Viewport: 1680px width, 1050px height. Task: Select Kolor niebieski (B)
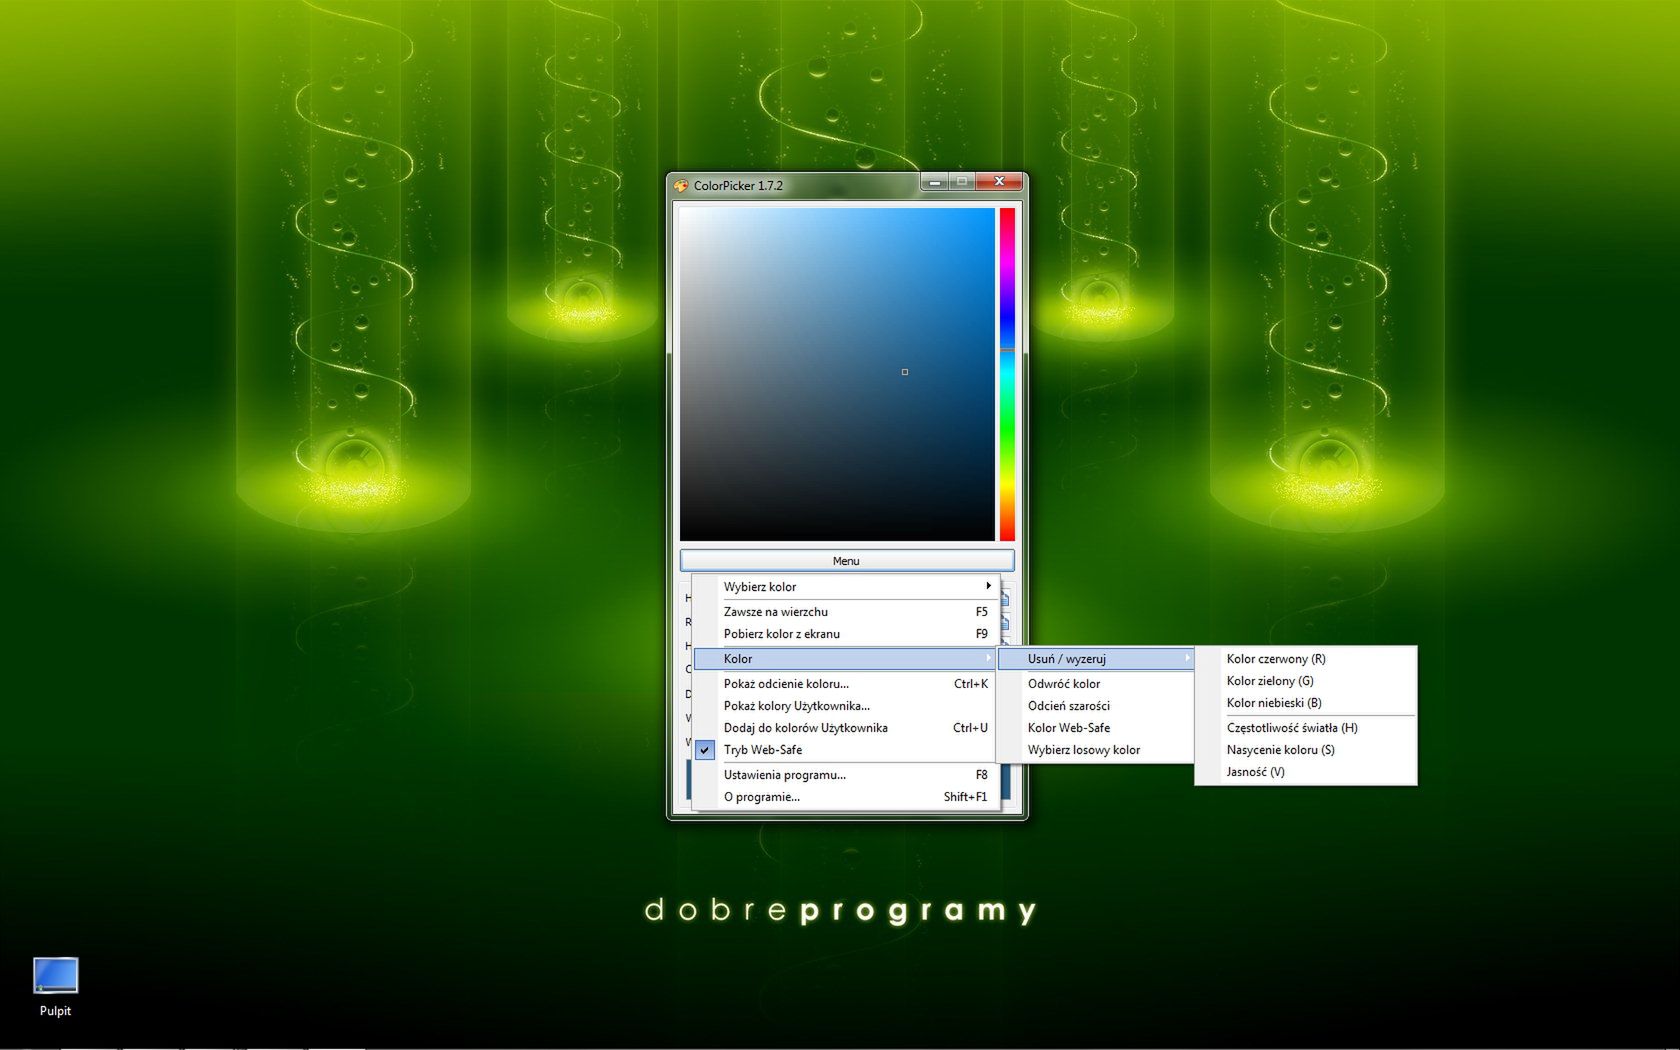point(1306,703)
